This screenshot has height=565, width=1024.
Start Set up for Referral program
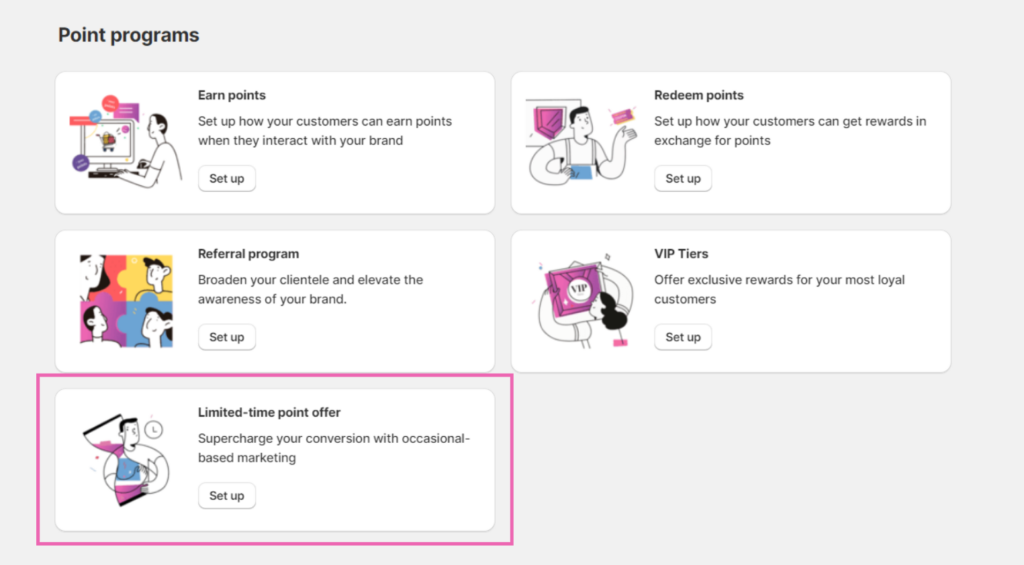[227, 337]
